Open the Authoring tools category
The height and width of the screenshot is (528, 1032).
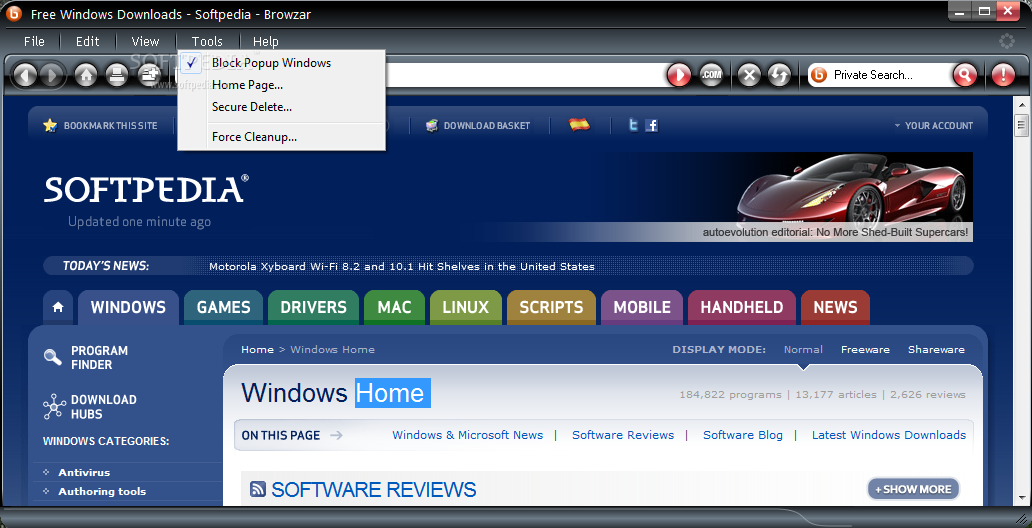102,491
